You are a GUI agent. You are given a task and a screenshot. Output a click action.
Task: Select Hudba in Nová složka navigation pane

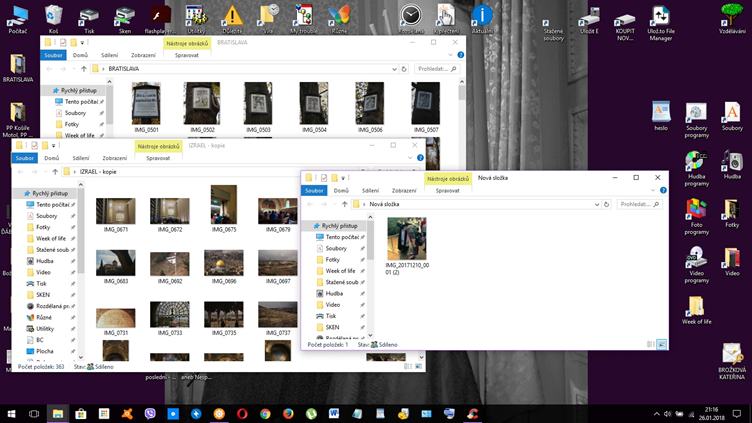334,293
